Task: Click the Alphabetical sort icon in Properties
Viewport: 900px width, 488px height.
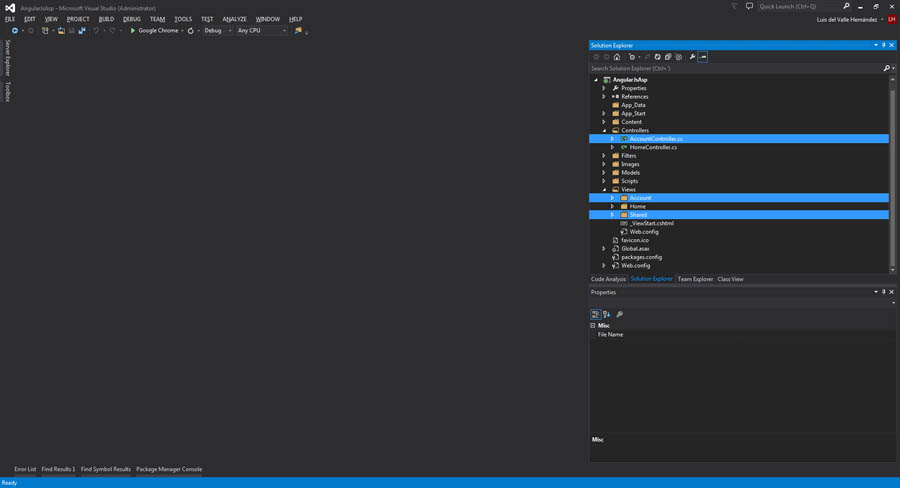Action: (x=607, y=314)
